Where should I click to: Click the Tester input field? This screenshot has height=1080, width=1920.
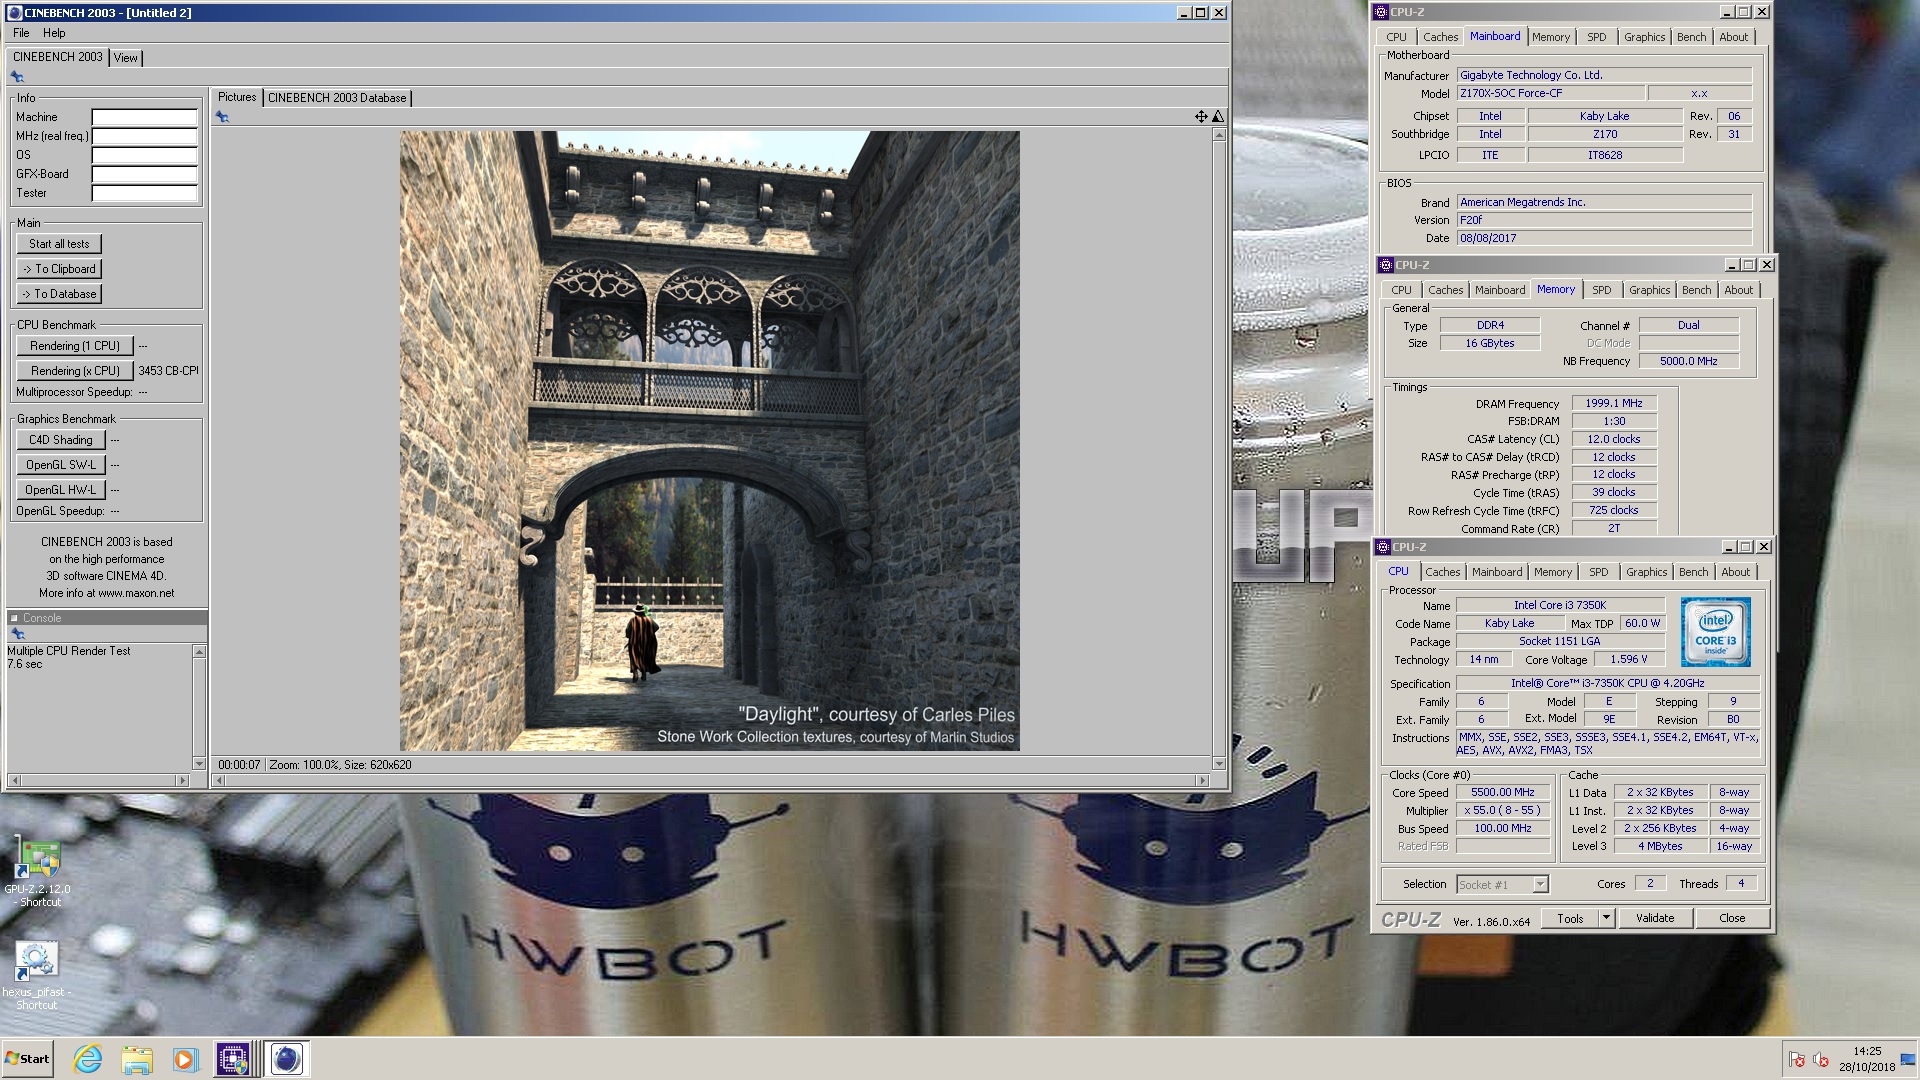(x=145, y=193)
